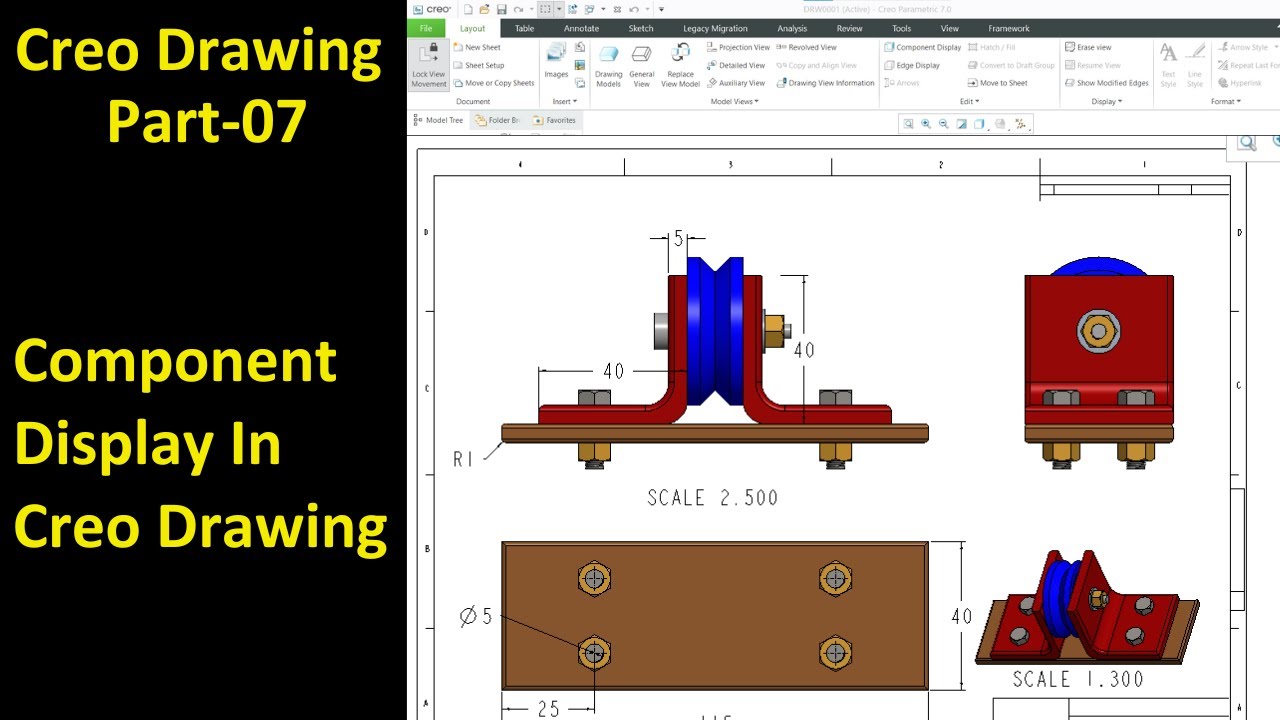Click the Component Display button
This screenshot has width=1280, height=720.
point(922,47)
